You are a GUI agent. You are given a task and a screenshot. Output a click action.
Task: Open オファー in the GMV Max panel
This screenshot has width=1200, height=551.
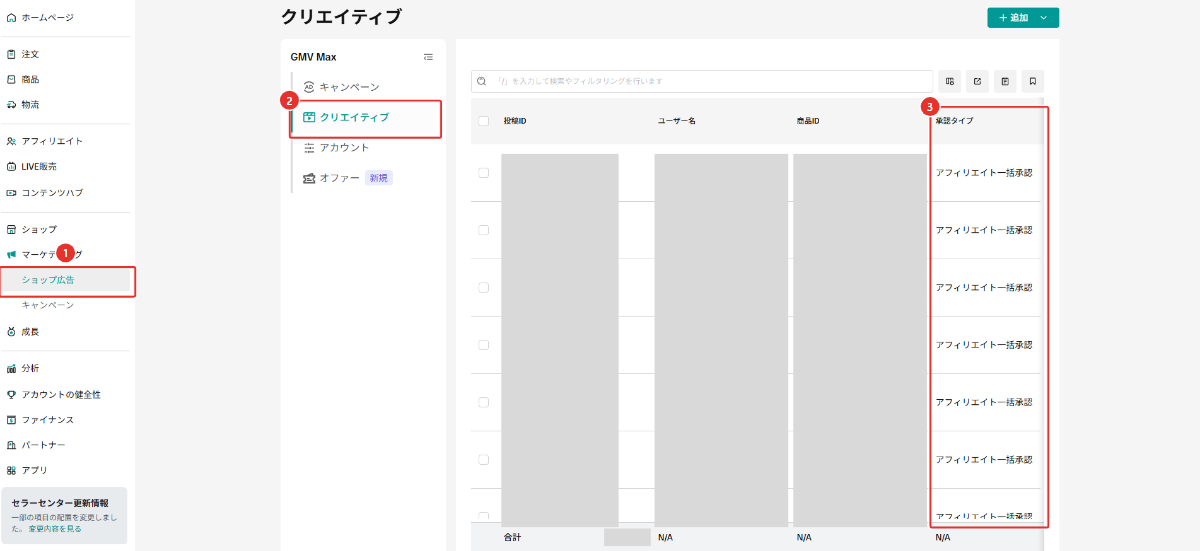[x=331, y=178]
